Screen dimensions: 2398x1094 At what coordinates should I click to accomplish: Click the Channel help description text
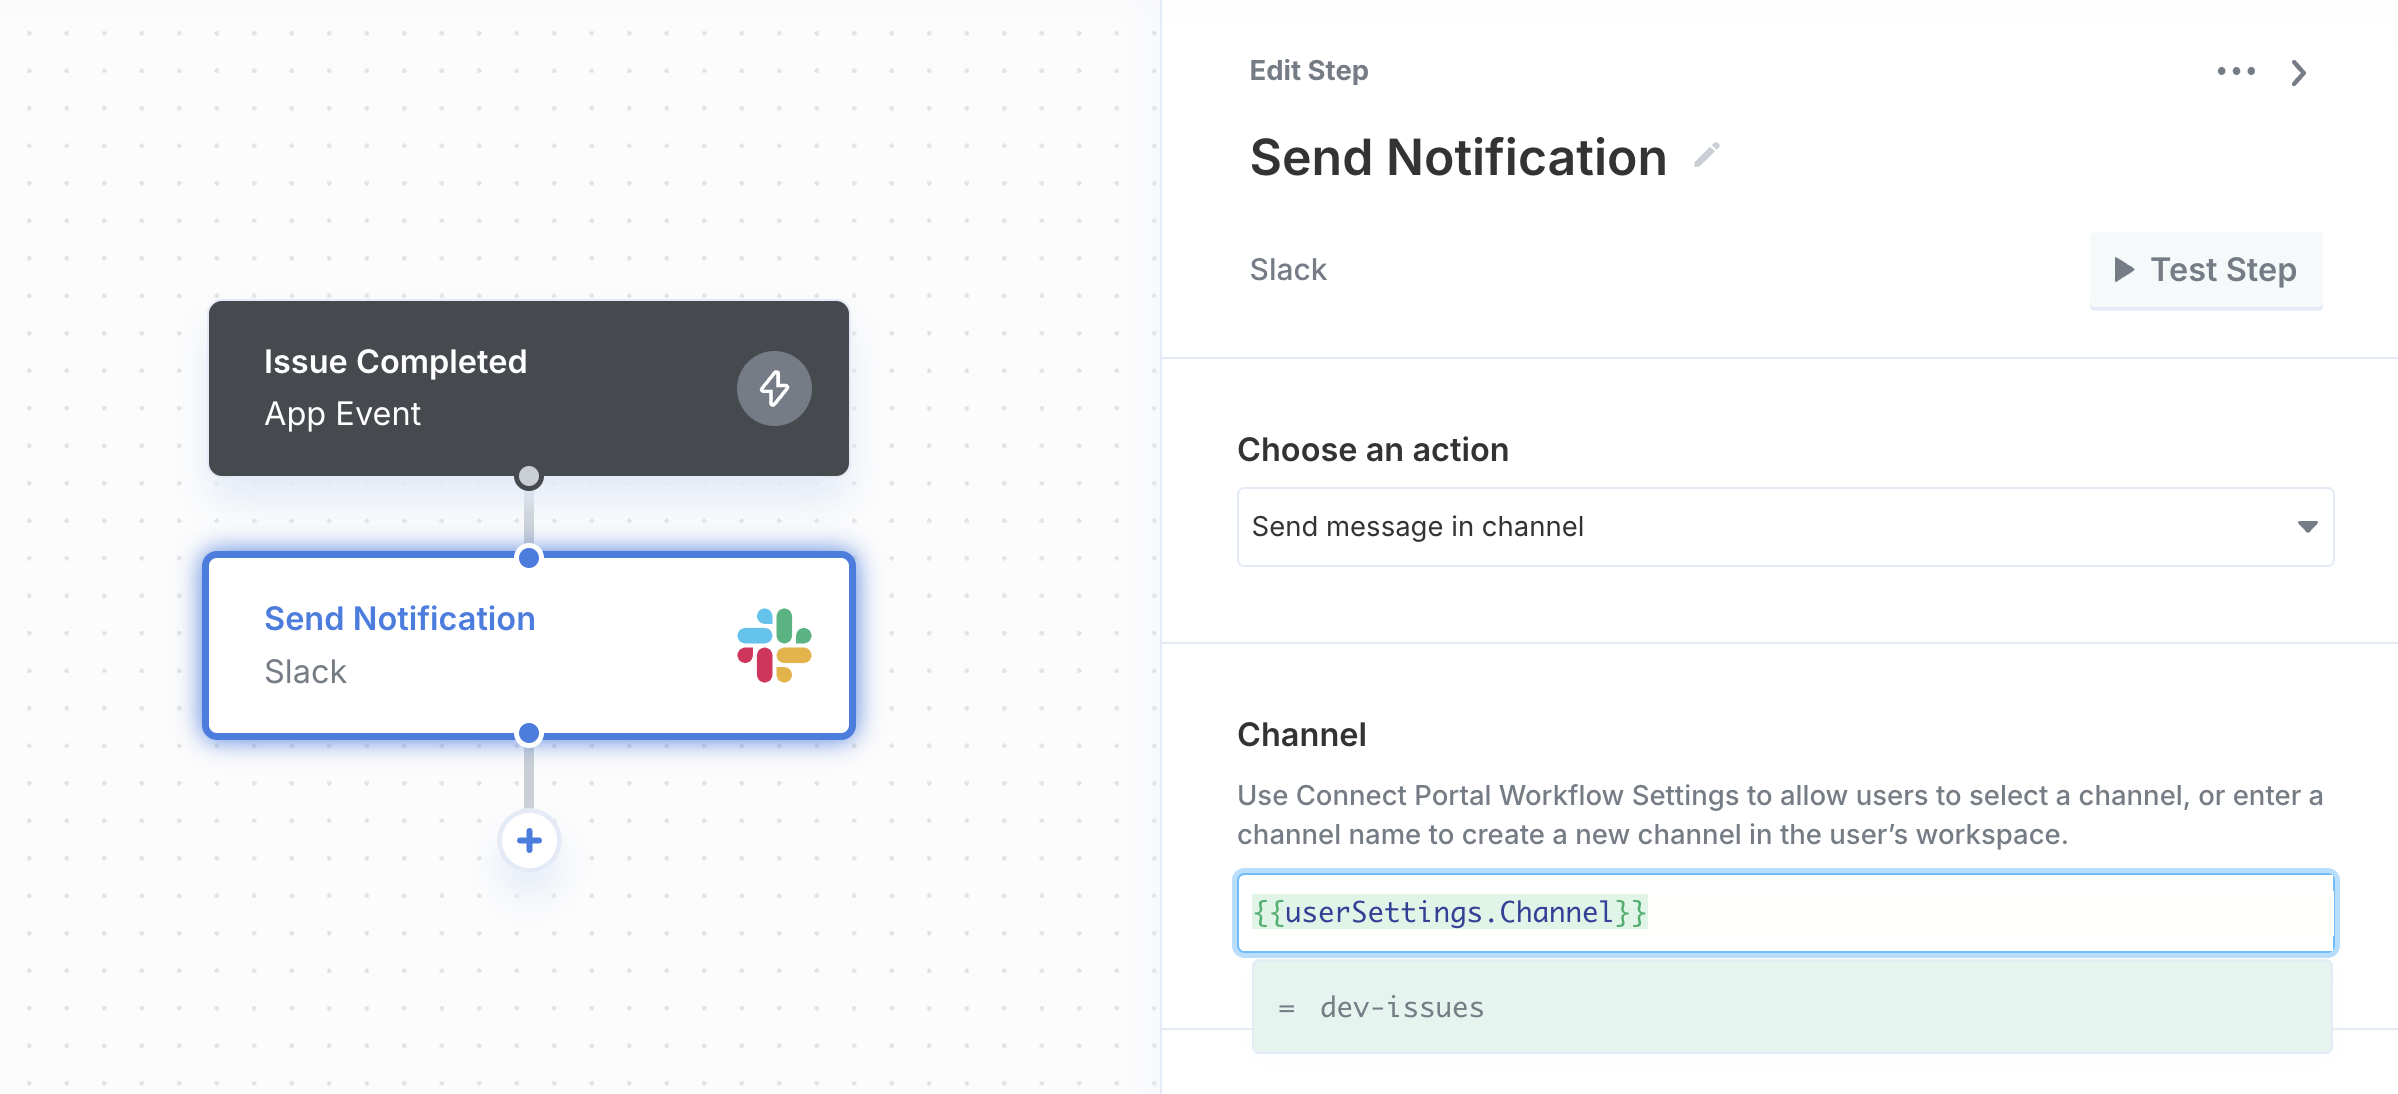1780,815
